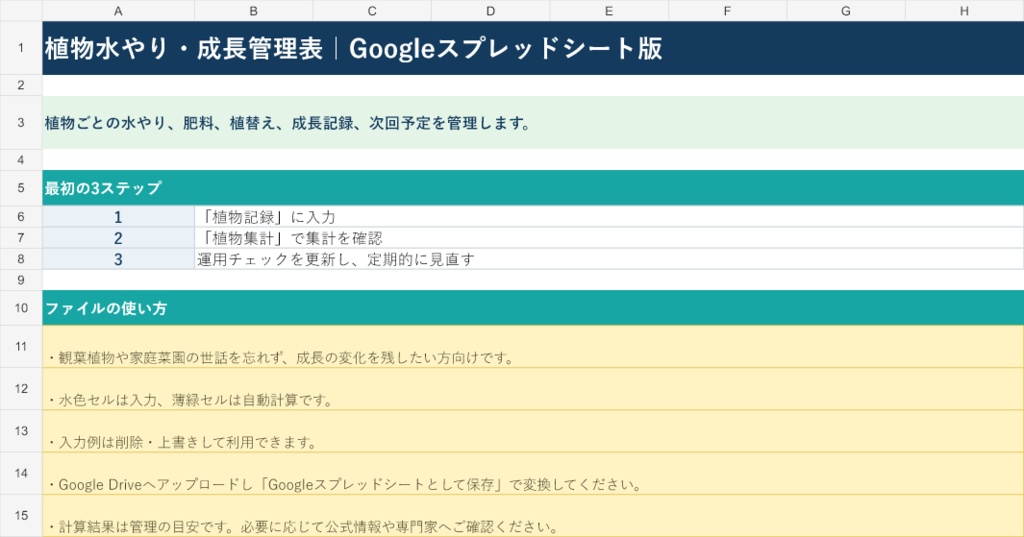1024x537 pixels.
Task: Select column B header
Action: point(253,10)
